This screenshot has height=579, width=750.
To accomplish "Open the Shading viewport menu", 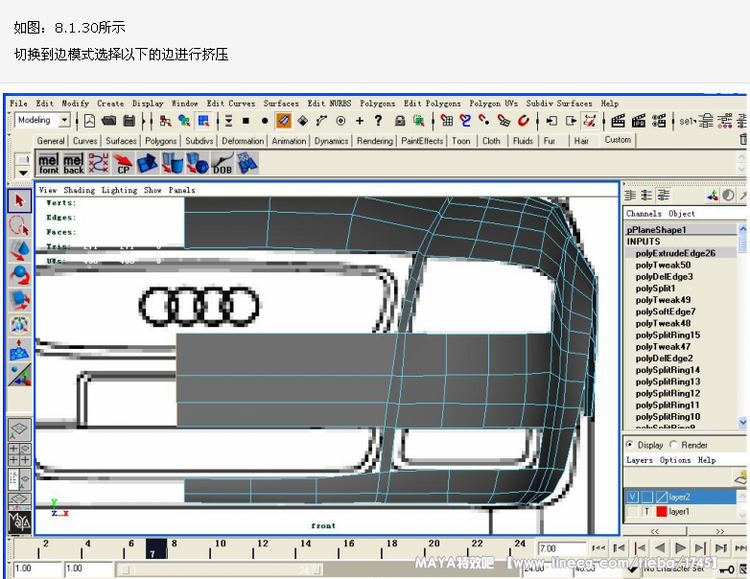I will click(x=79, y=190).
